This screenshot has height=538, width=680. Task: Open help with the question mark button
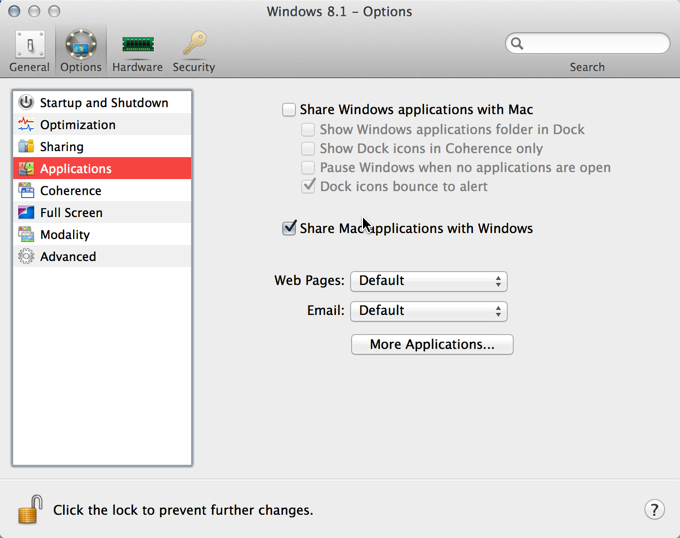[x=654, y=509]
